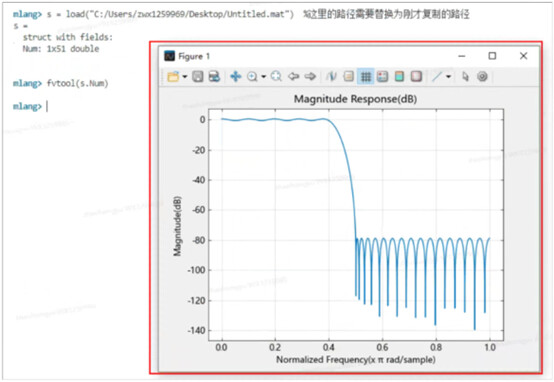Click the -80 y-axis tick label
Screen dimensions: 554x382
pyautogui.click(x=199, y=240)
